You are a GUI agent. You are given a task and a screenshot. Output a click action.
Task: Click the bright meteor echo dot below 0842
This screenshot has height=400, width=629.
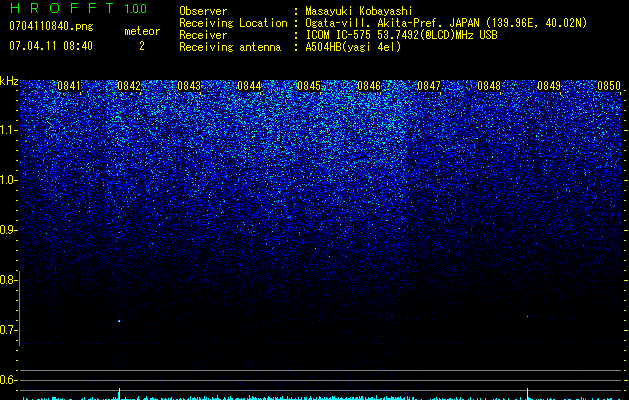(x=119, y=321)
